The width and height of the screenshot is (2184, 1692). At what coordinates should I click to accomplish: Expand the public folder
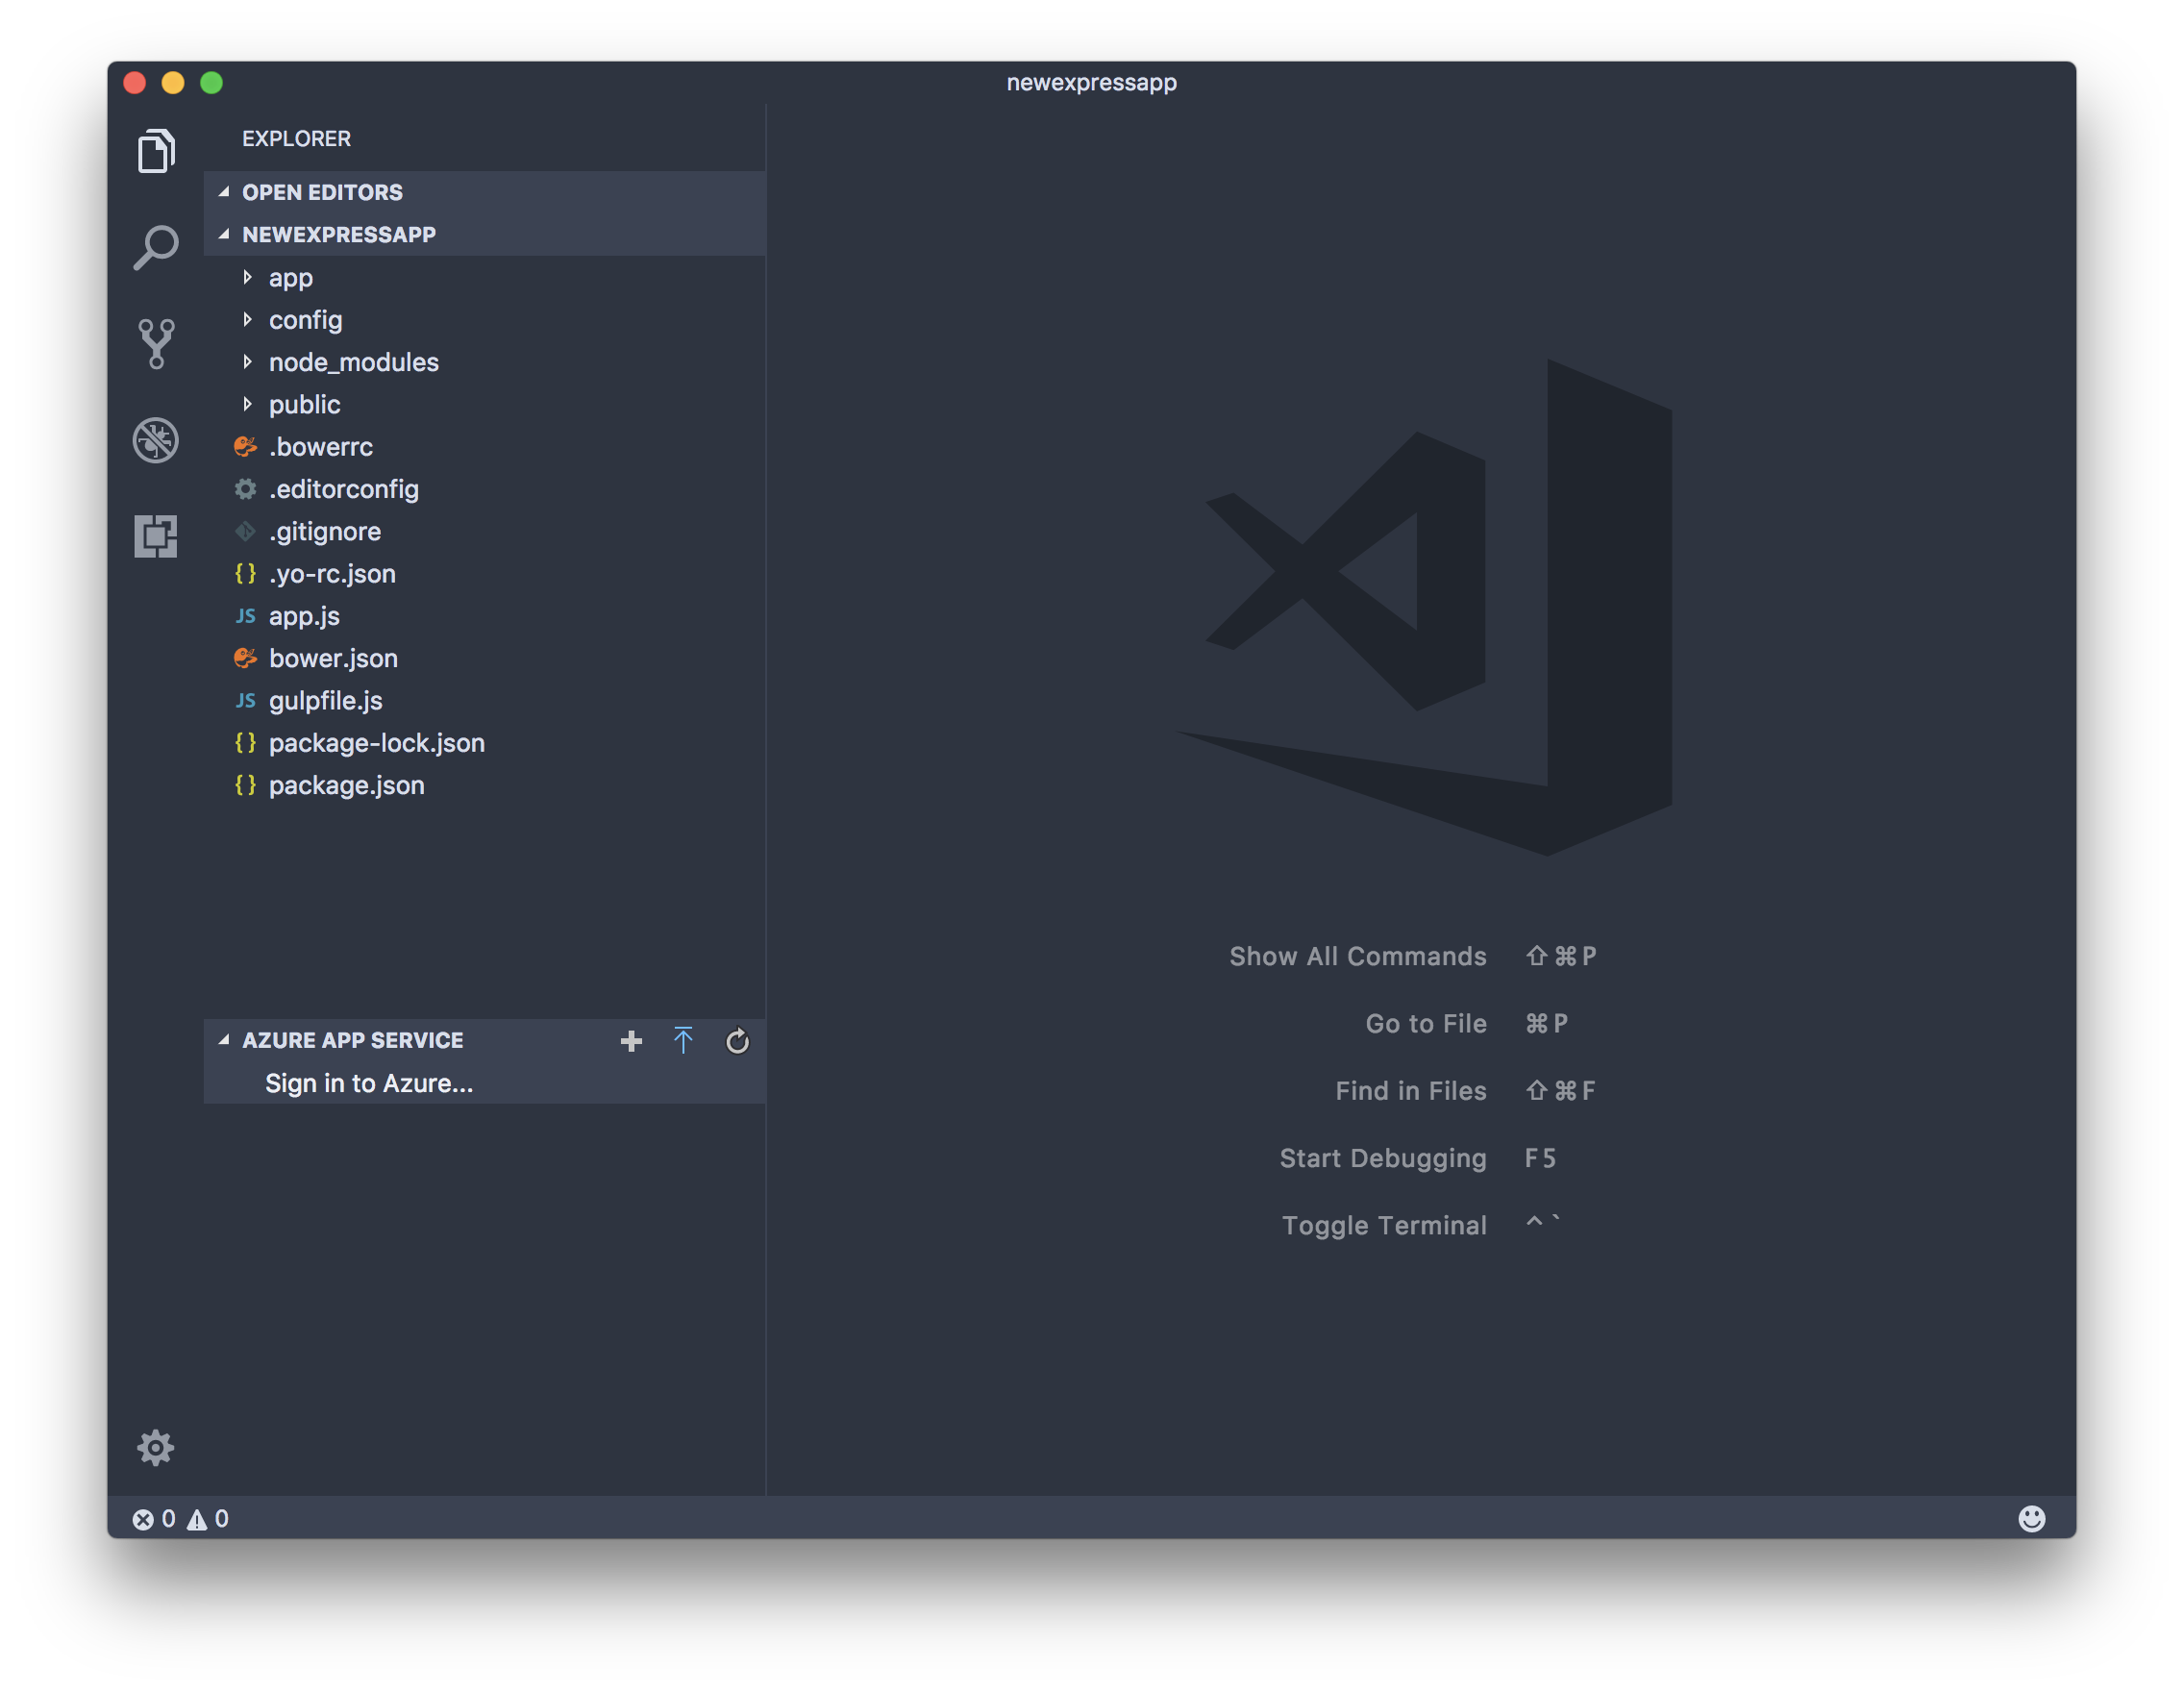[485, 404]
